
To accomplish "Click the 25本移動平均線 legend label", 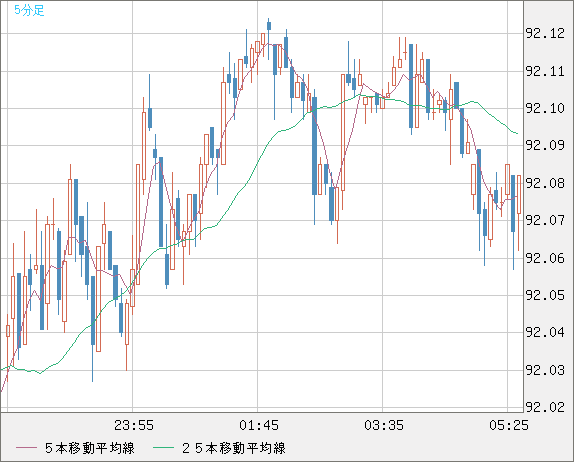I will tap(234, 448).
